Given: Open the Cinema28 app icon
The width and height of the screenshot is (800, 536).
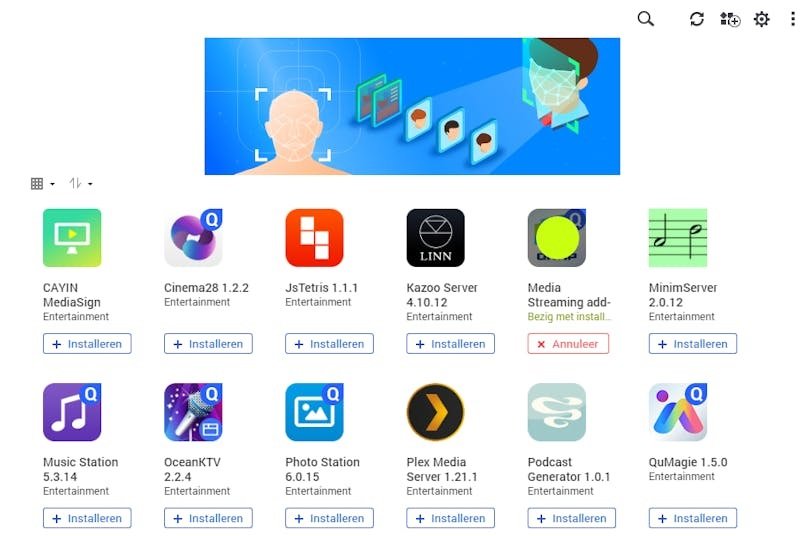Looking at the screenshot, I should (x=193, y=238).
